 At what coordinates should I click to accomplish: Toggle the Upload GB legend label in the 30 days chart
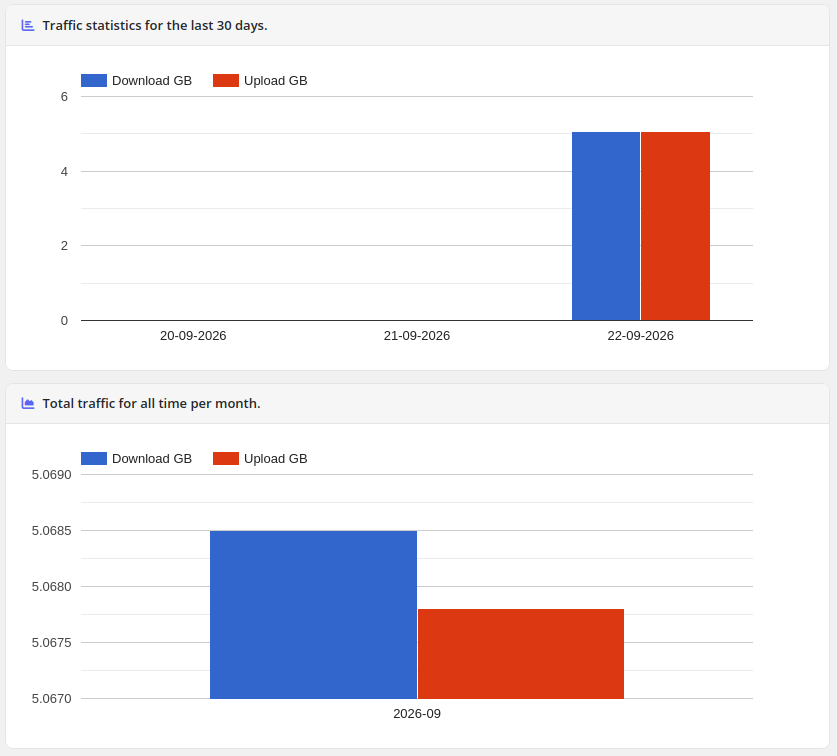pyautogui.click(x=275, y=81)
